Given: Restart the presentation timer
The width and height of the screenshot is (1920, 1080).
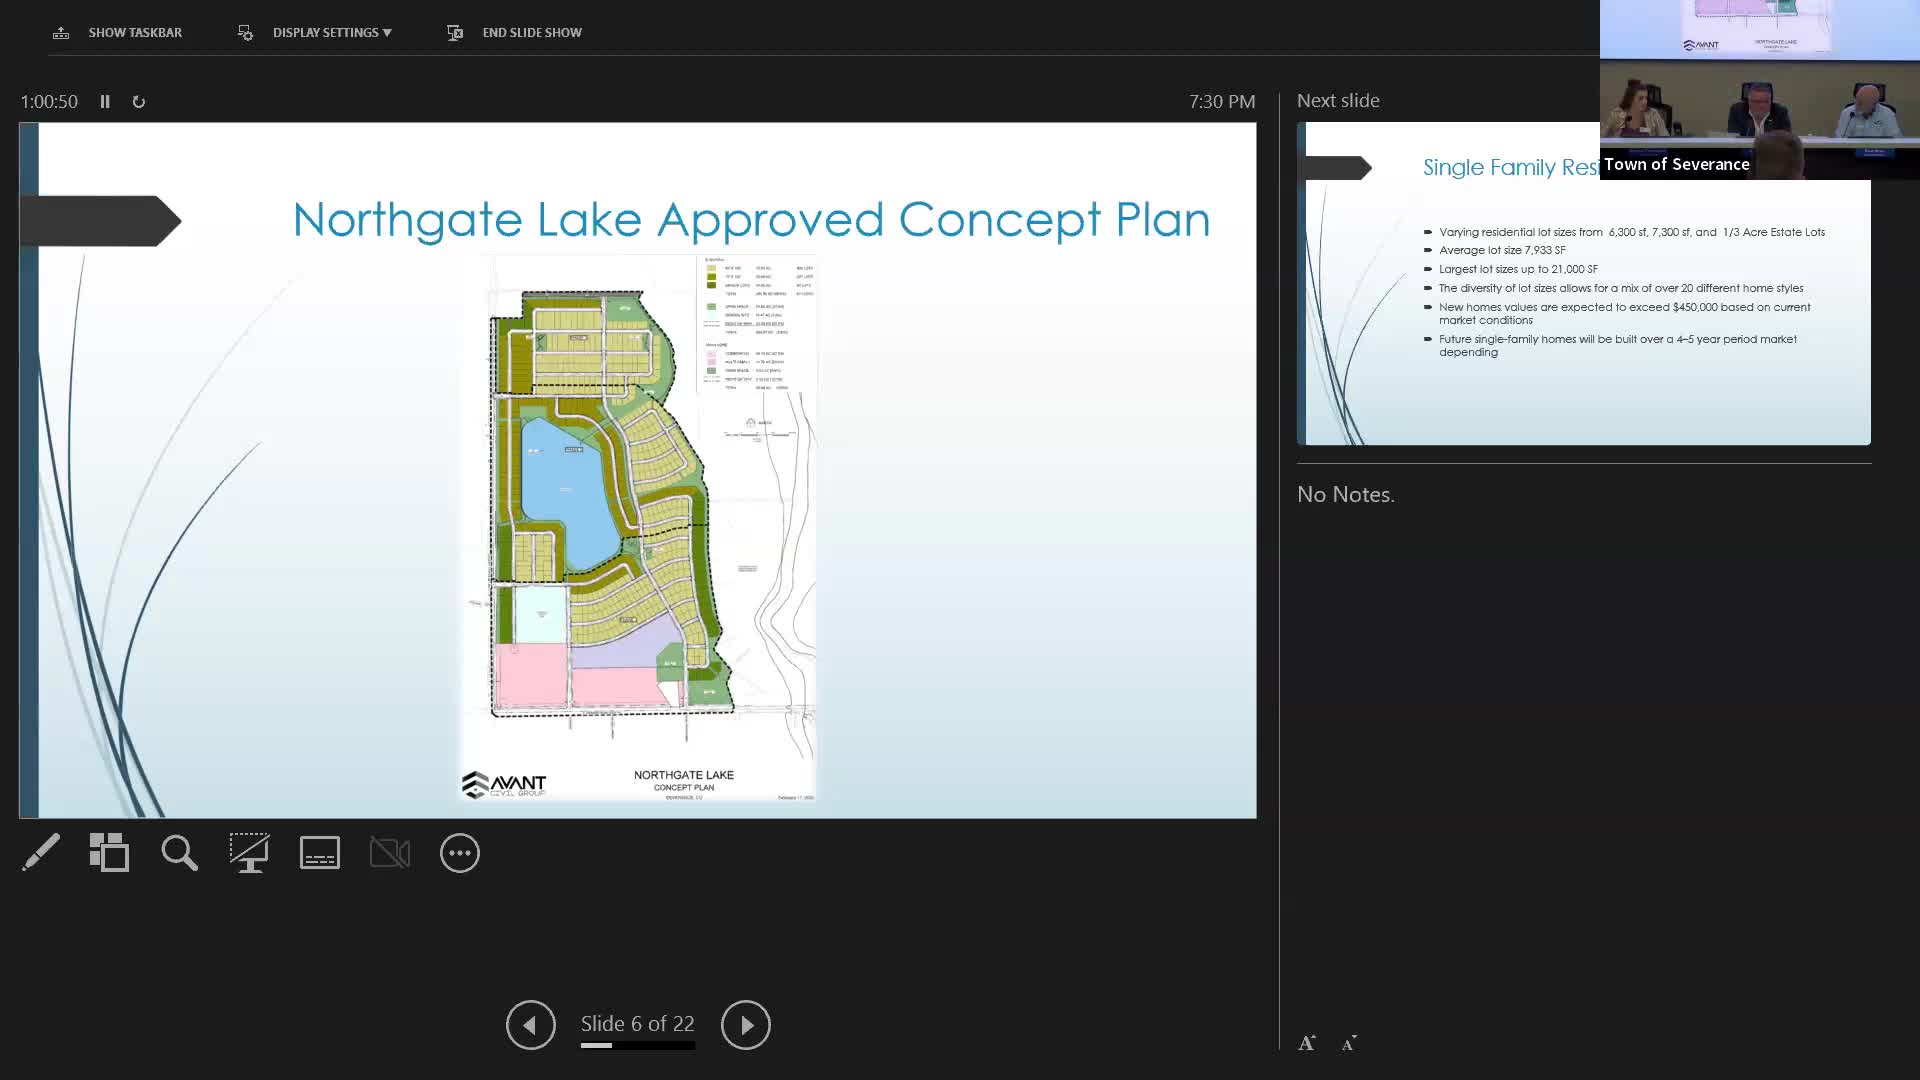Looking at the screenshot, I should click(139, 102).
